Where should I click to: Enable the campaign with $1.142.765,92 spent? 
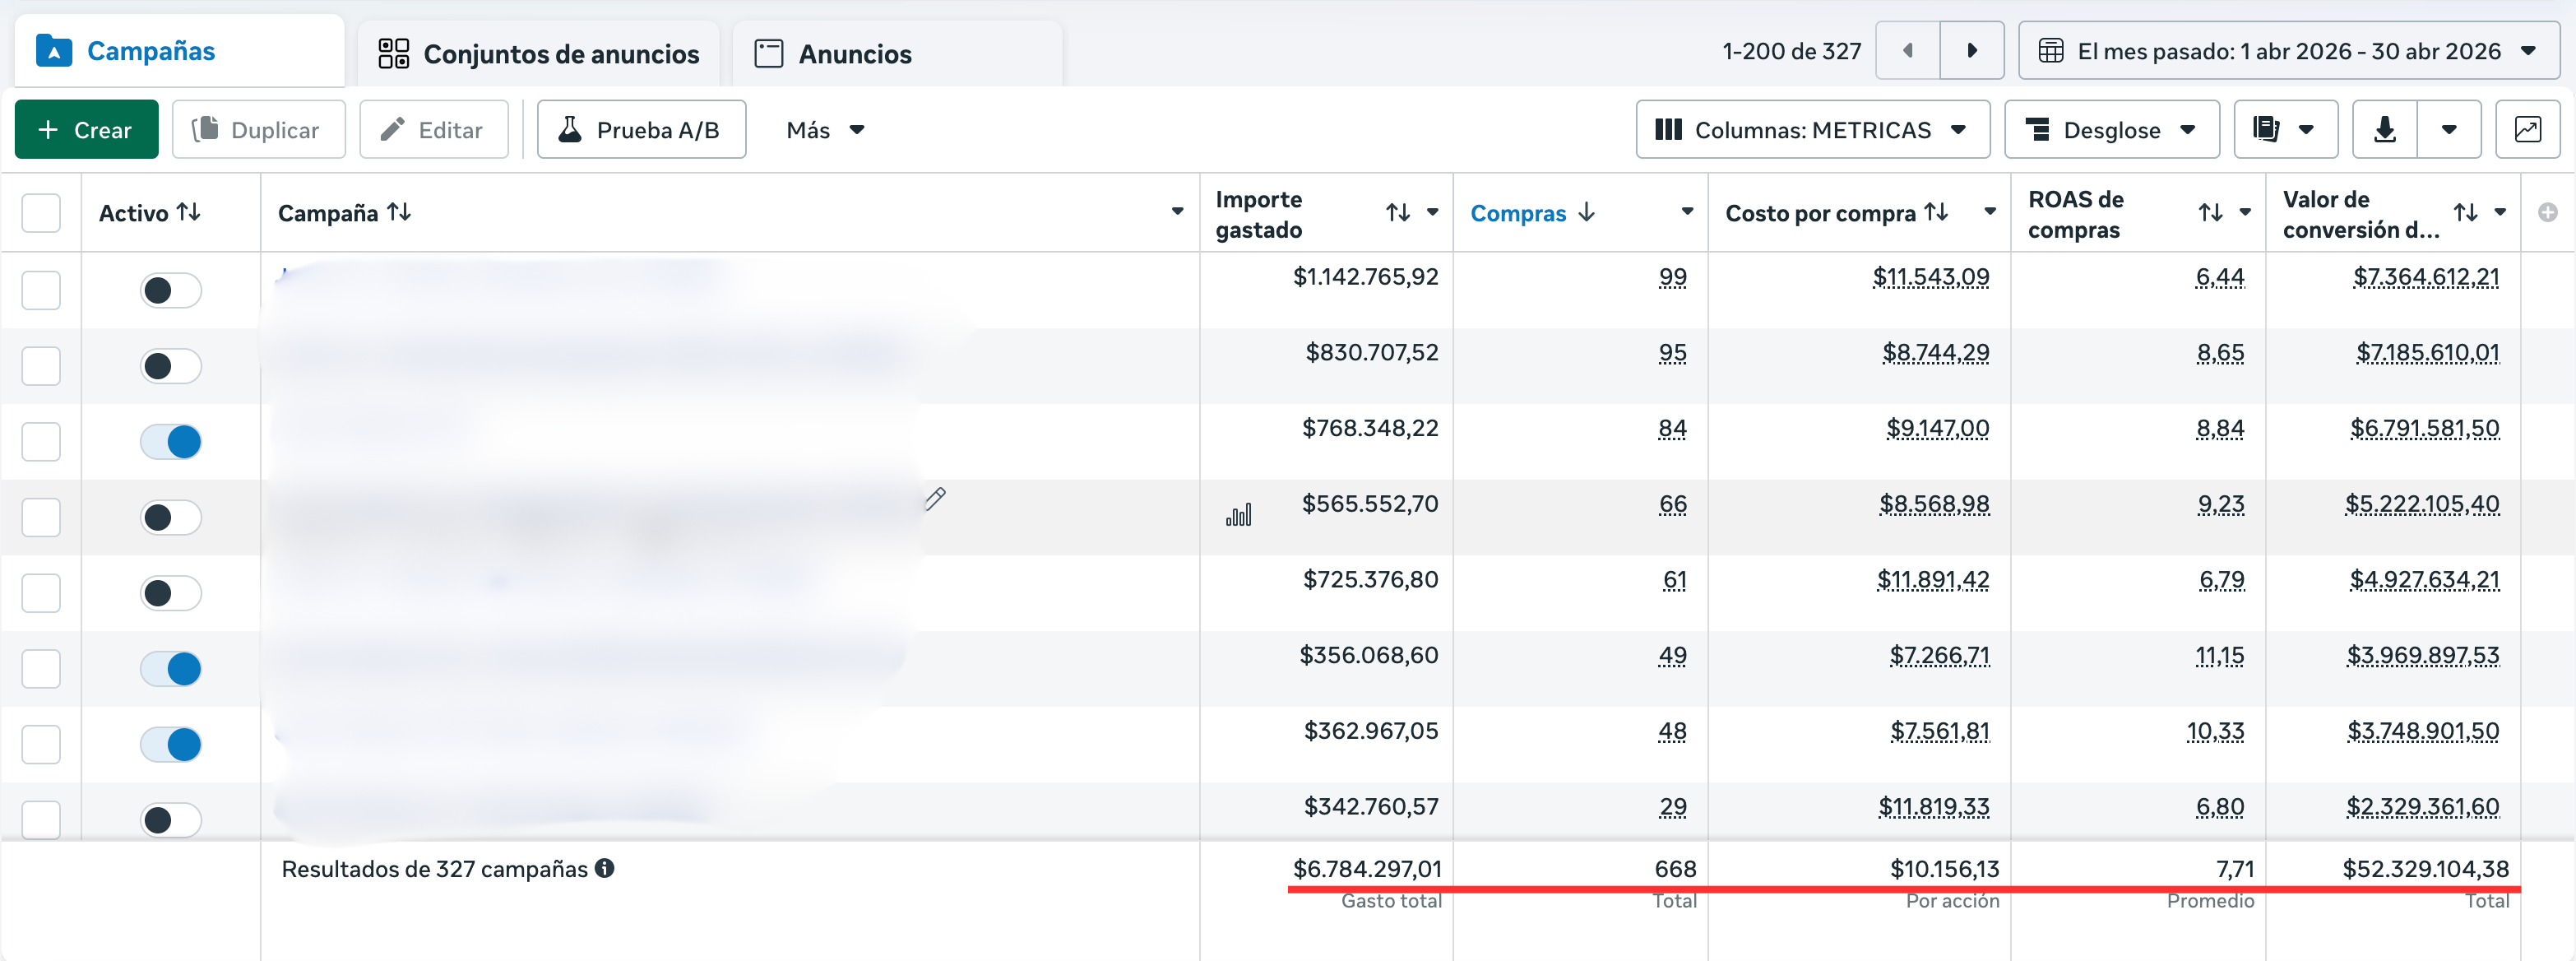pyautogui.click(x=171, y=291)
